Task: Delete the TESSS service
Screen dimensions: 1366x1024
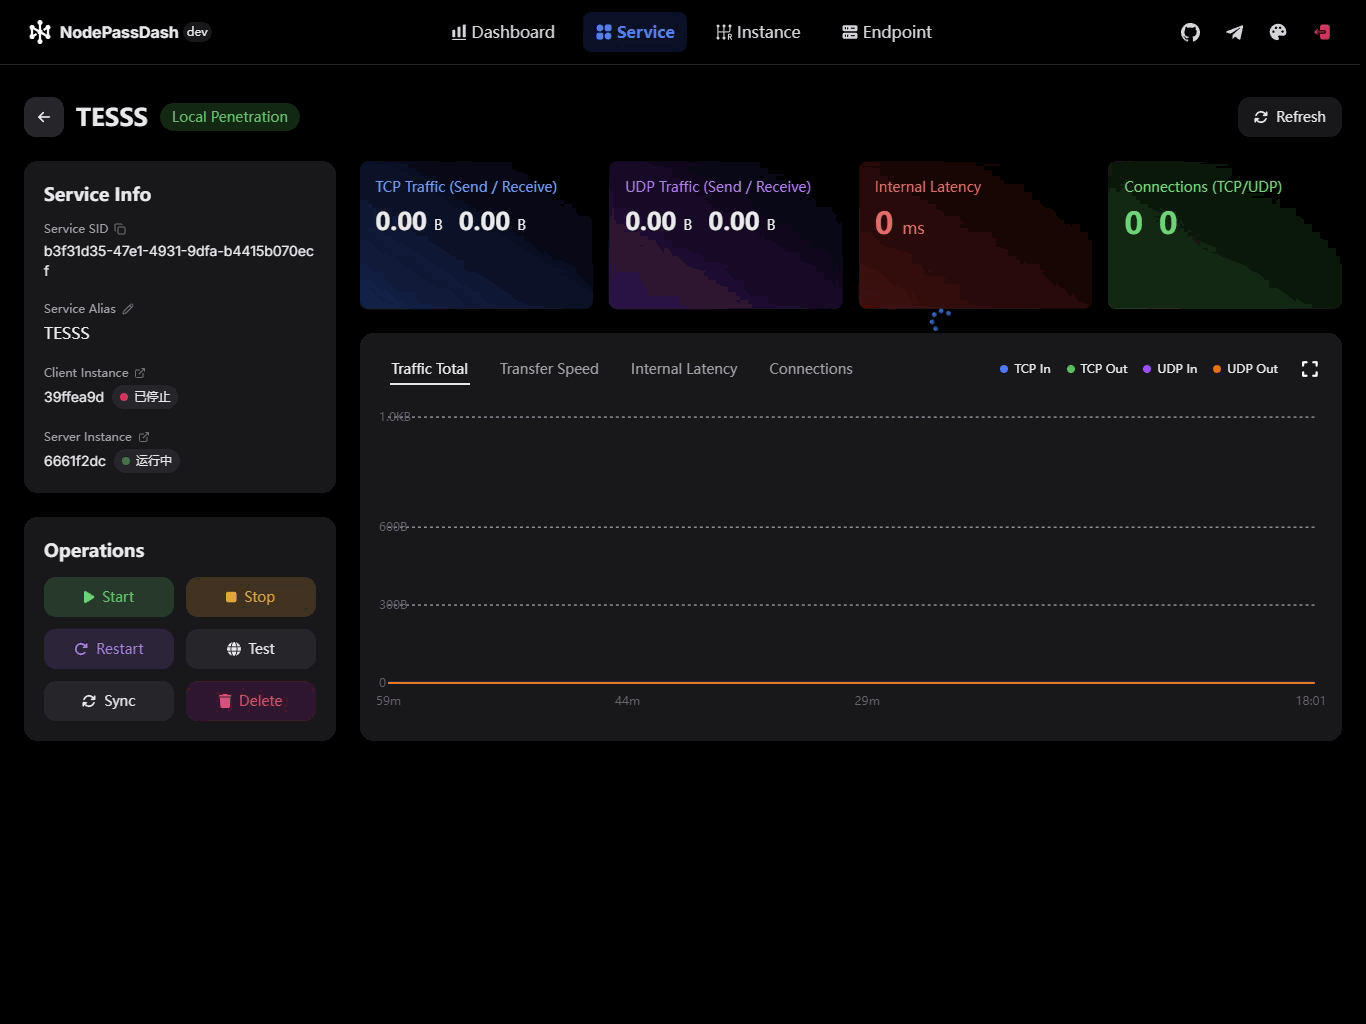Action: tap(251, 701)
